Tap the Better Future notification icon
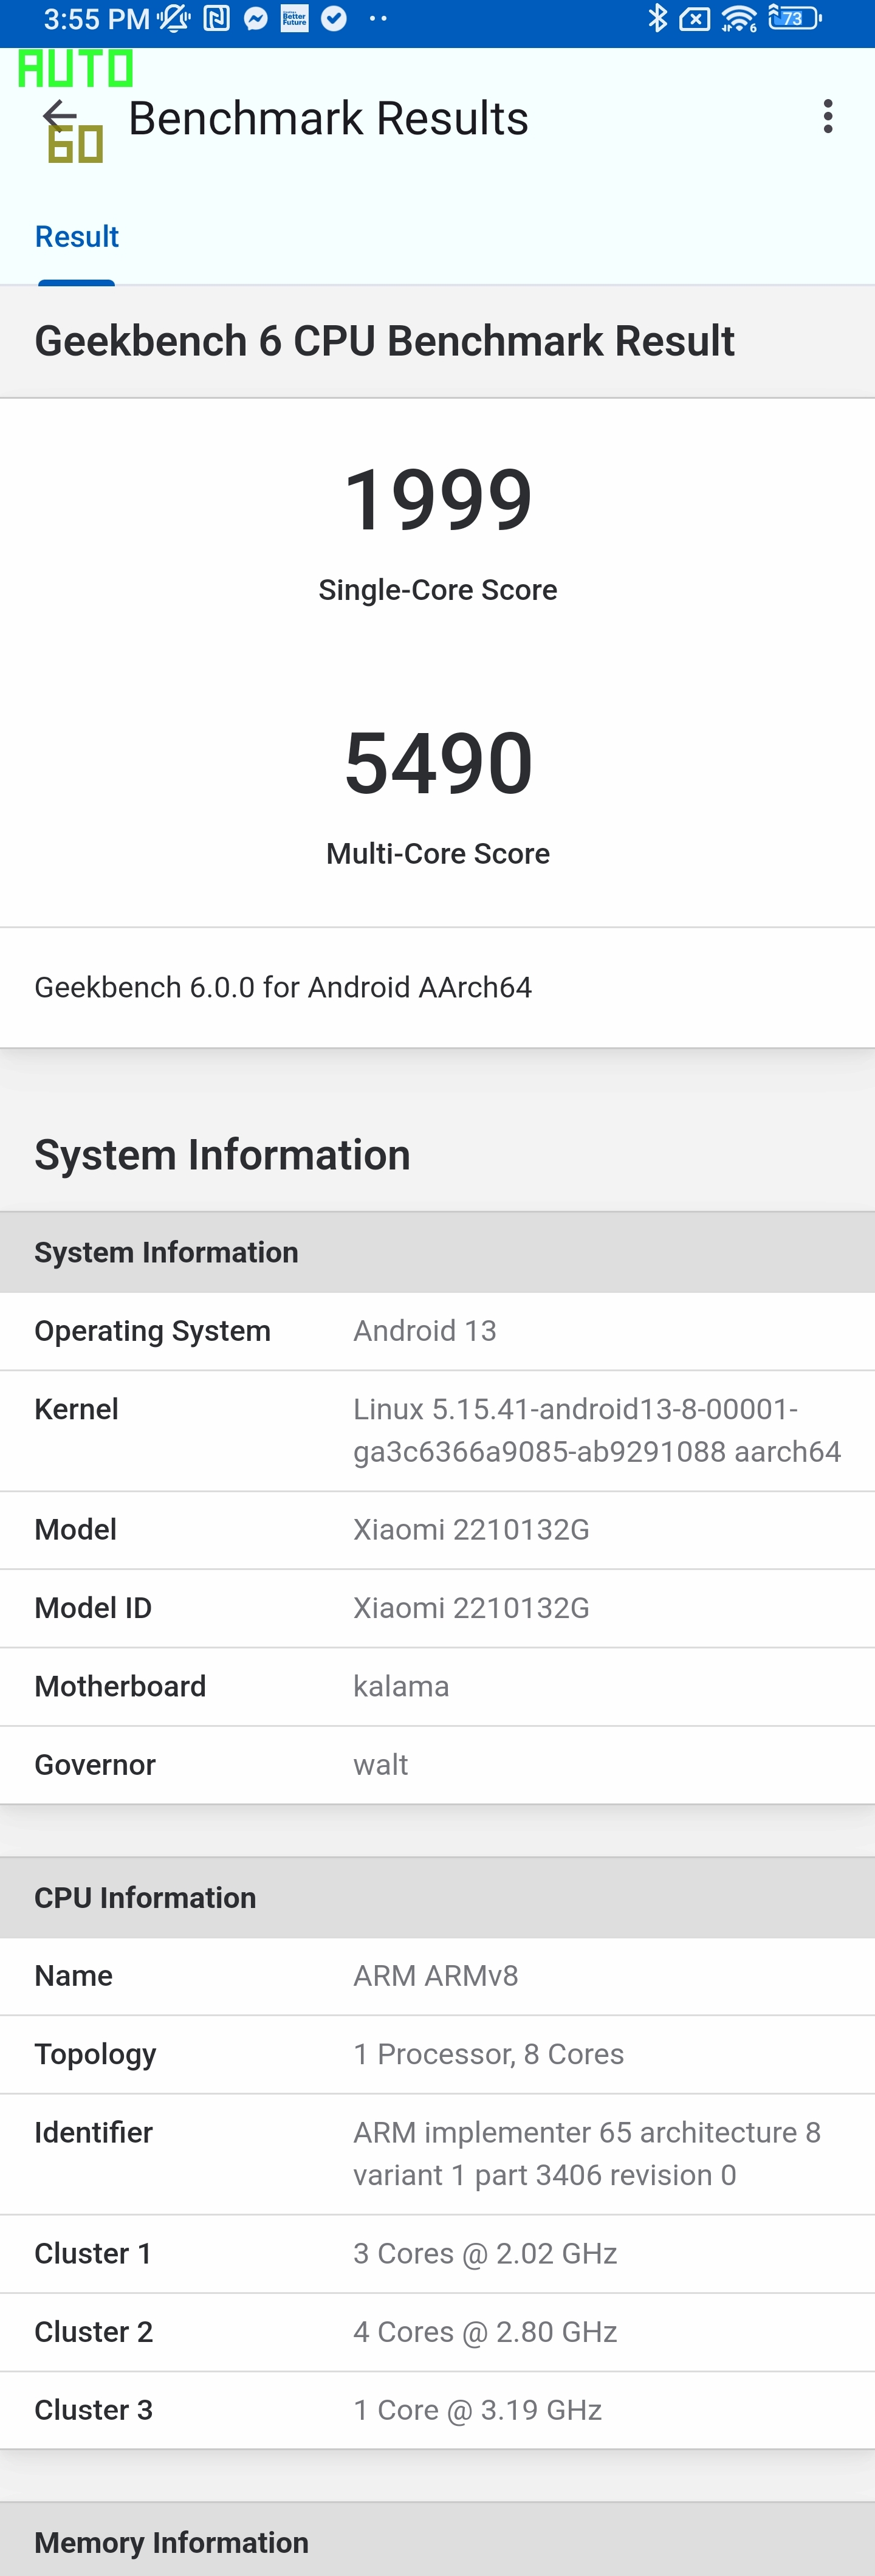This screenshot has width=875, height=2576. pyautogui.click(x=294, y=19)
